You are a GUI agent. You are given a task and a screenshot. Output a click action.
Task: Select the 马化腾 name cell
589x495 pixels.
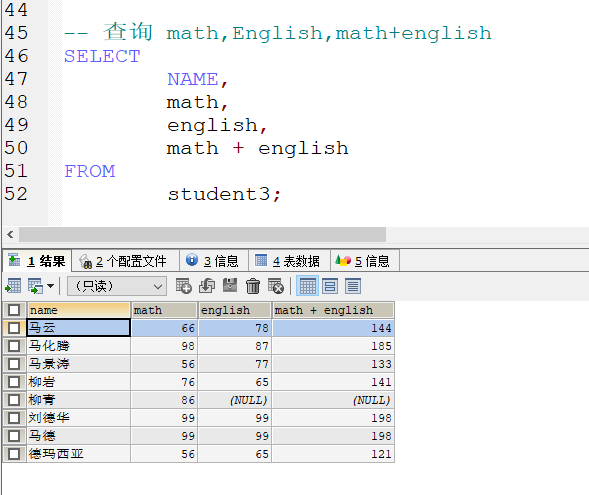coord(79,346)
